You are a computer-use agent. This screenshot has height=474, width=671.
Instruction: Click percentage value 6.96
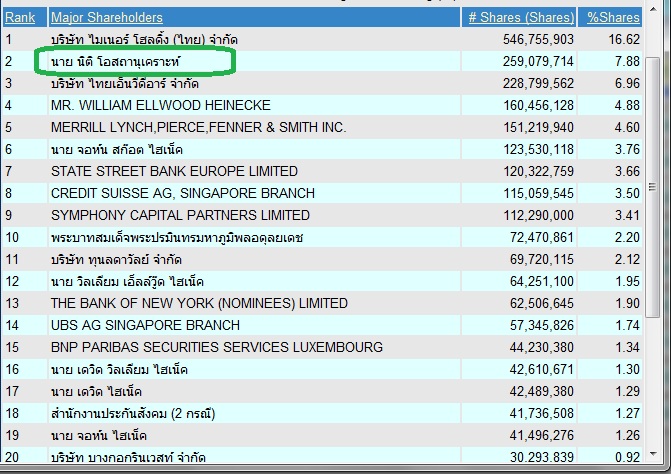coord(627,83)
